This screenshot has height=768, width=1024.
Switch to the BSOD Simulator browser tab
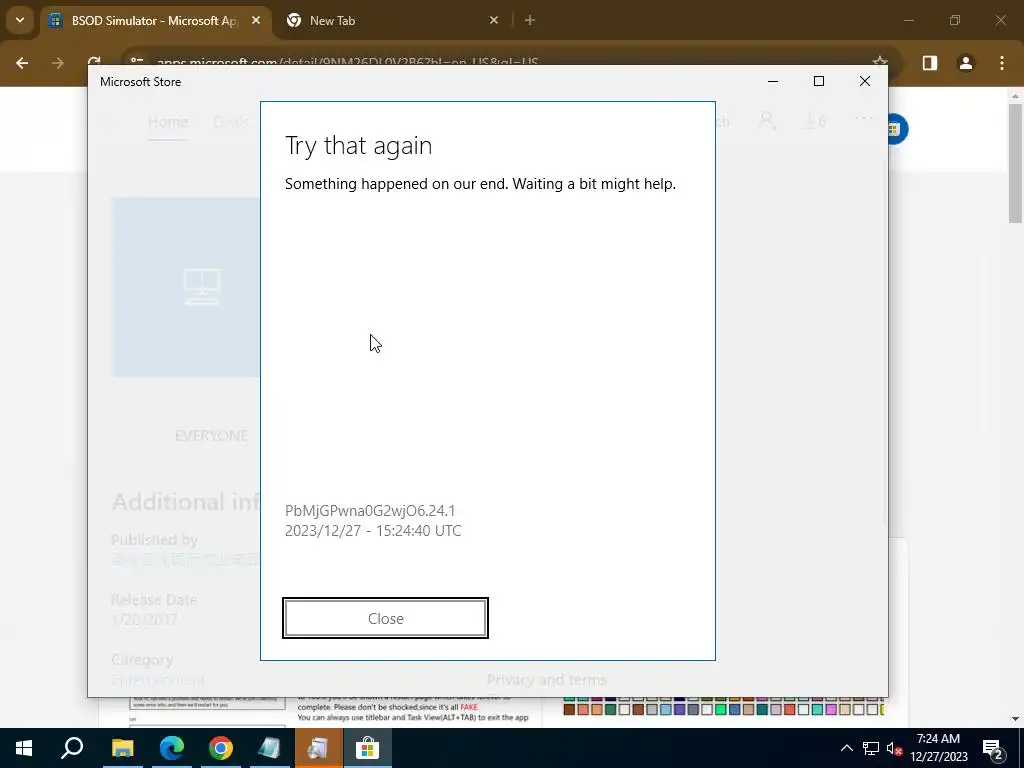coord(155,20)
